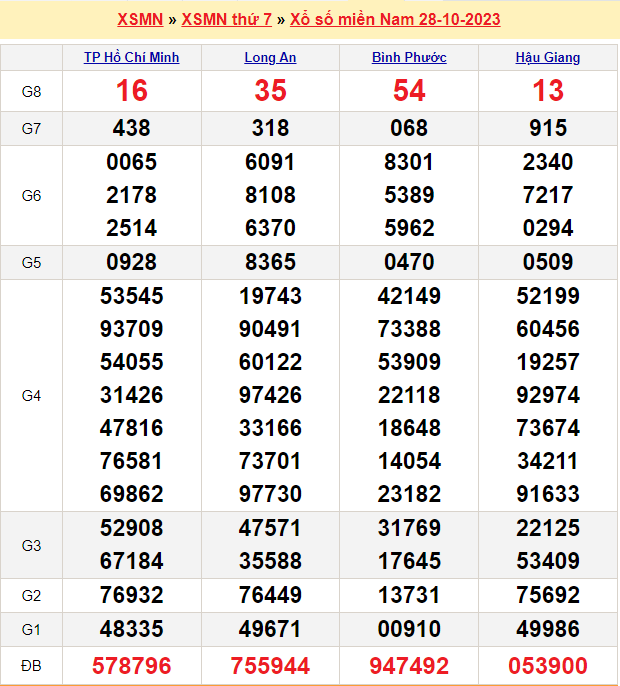Image resolution: width=620 pixels, height=686 pixels.
Task: Click the G2 number 76449
Action: pos(270,595)
